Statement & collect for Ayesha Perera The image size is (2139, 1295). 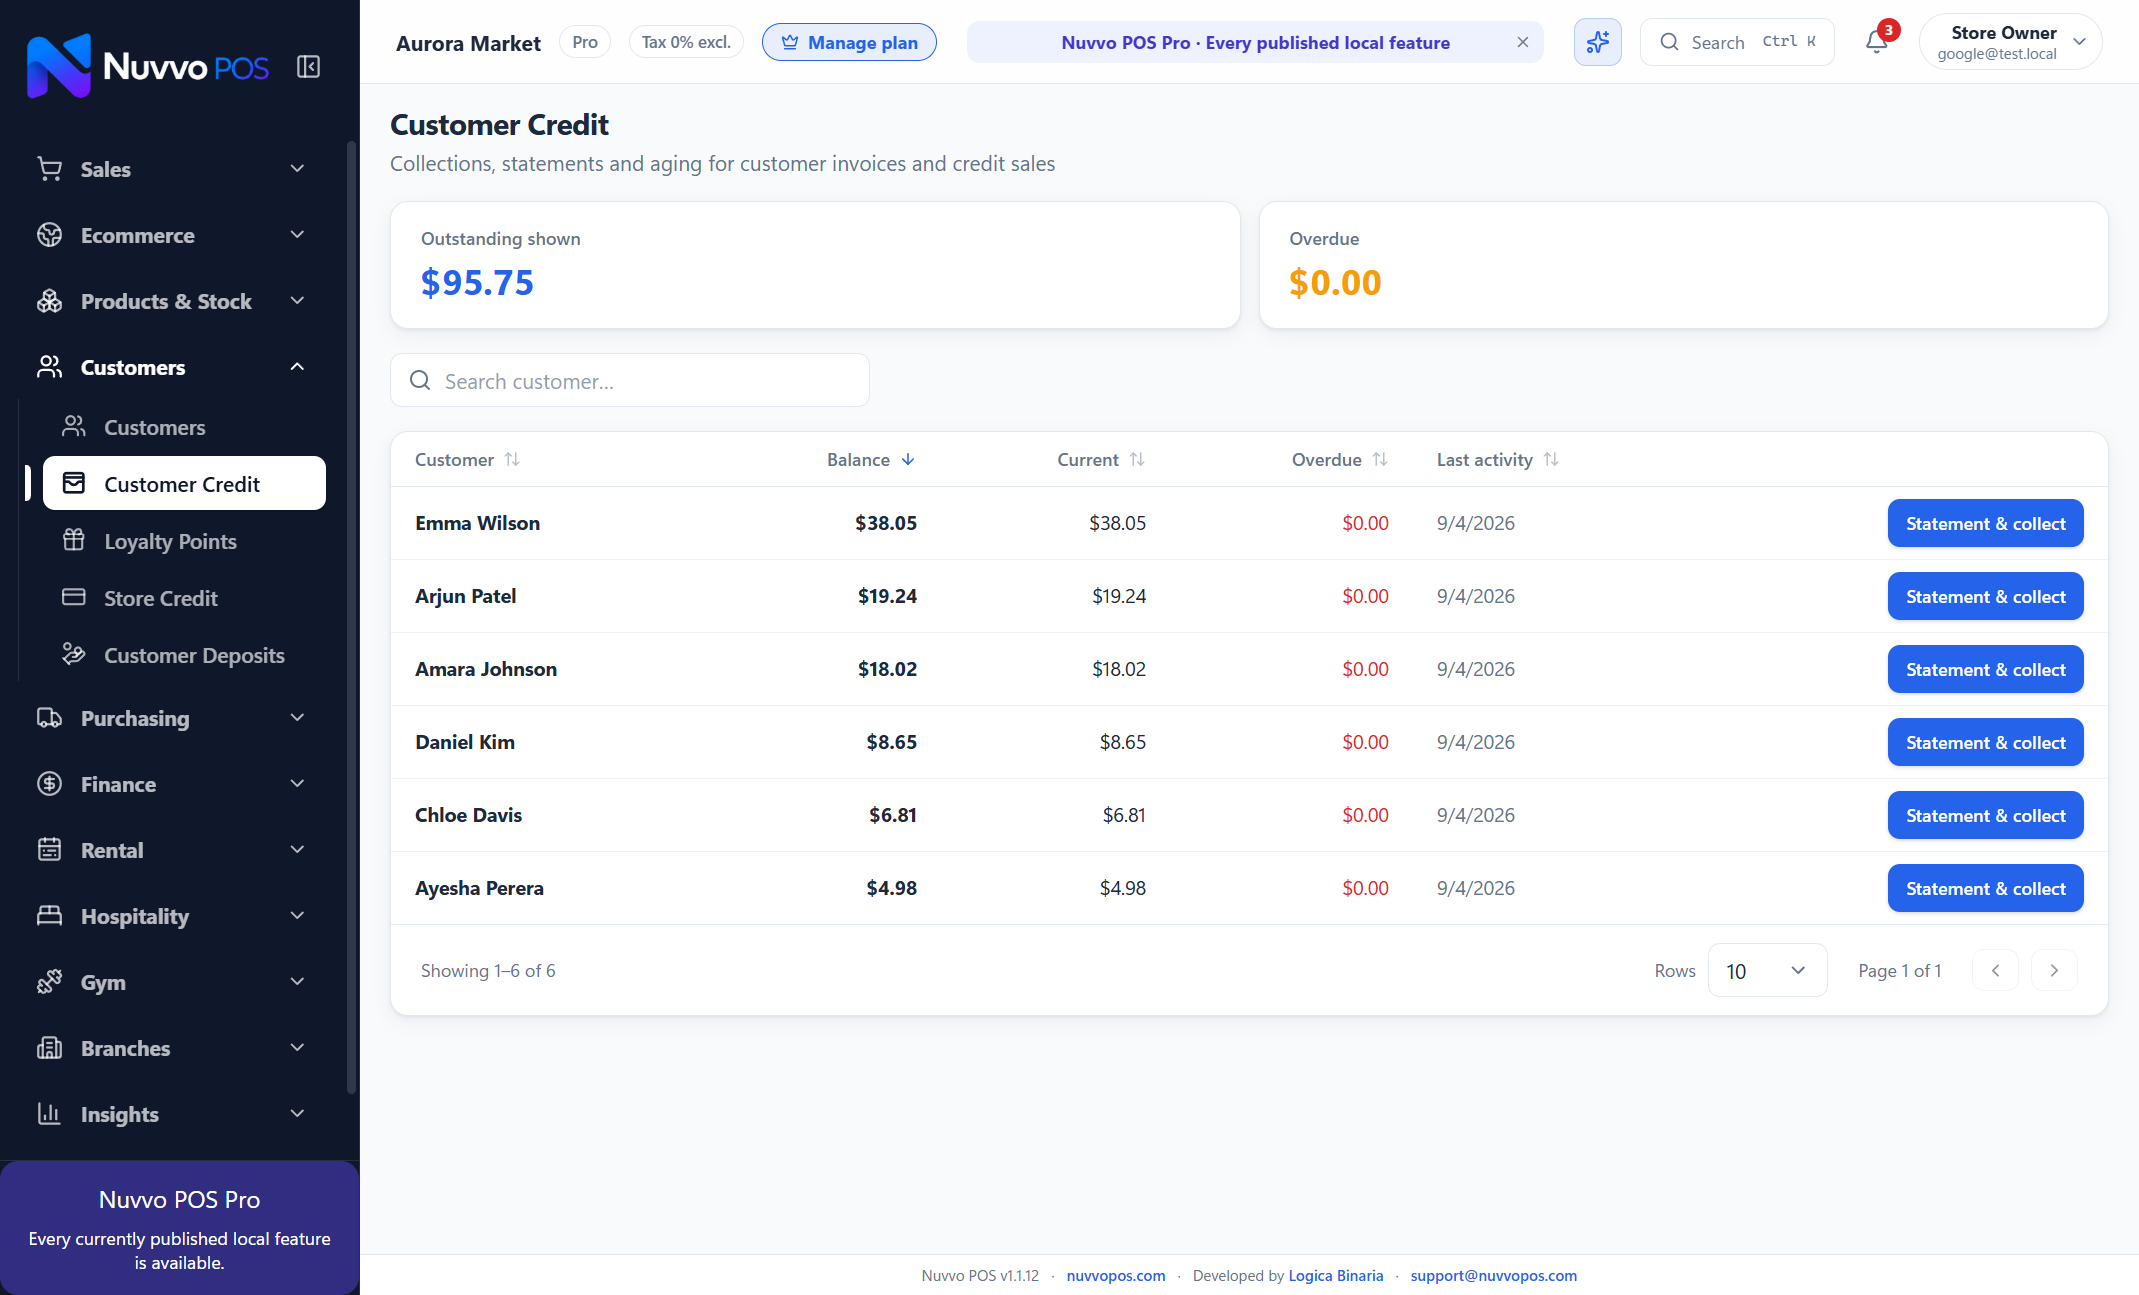tap(1985, 888)
